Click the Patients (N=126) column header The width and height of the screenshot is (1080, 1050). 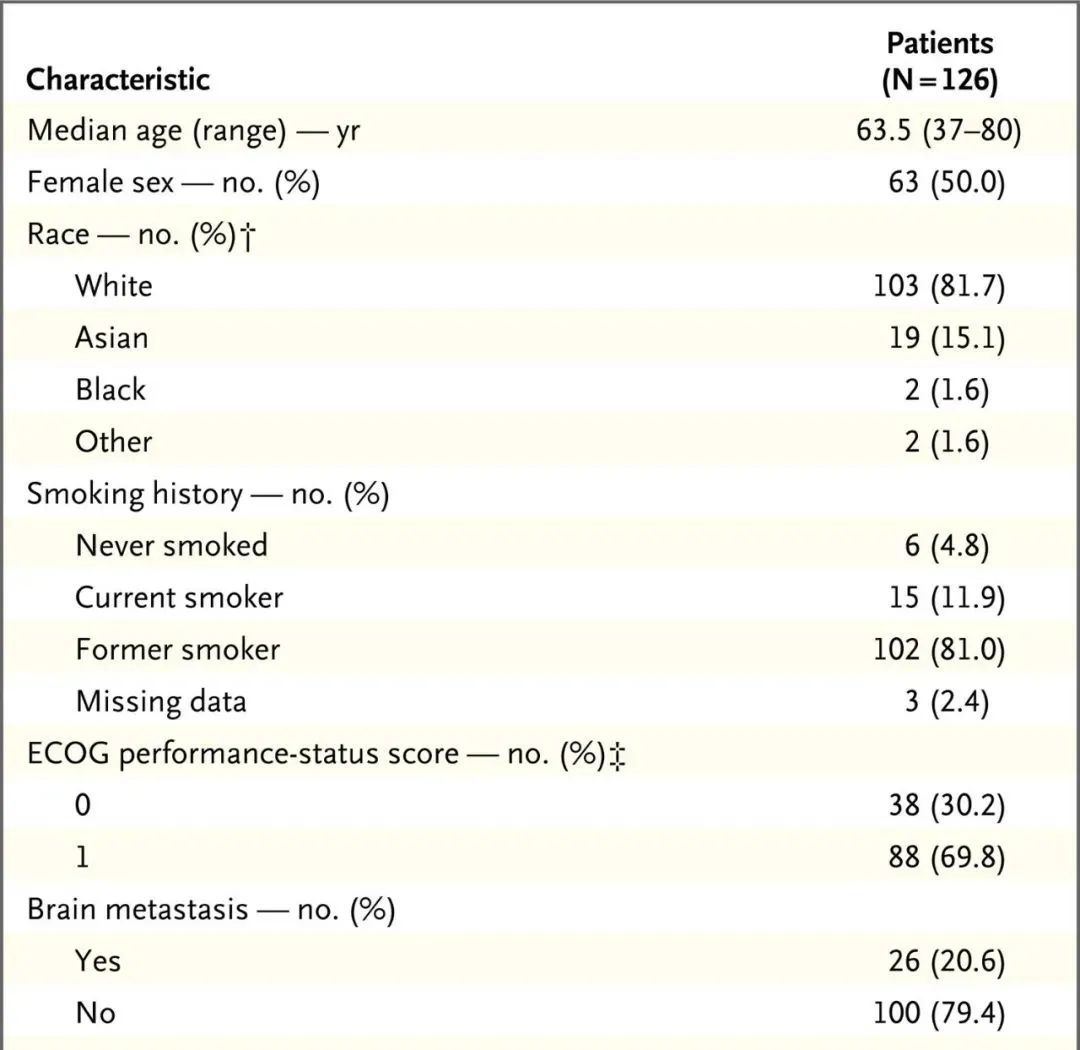coord(939,62)
